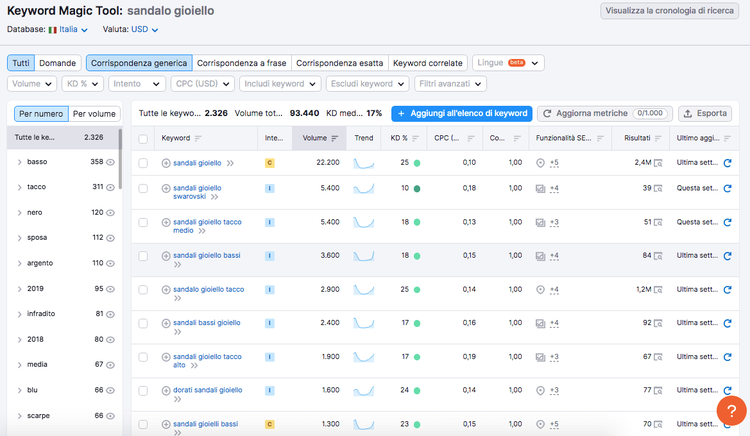The height and width of the screenshot is (436, 750).
Task: Add dorati sandali gioiello via plus icon
Action: [x=166, y=391]
